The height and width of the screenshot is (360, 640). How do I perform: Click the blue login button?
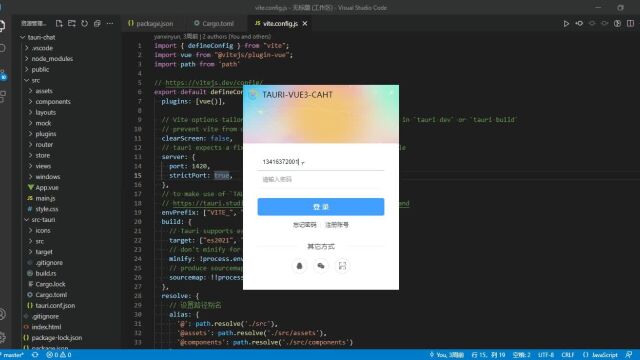click(321, 207)
